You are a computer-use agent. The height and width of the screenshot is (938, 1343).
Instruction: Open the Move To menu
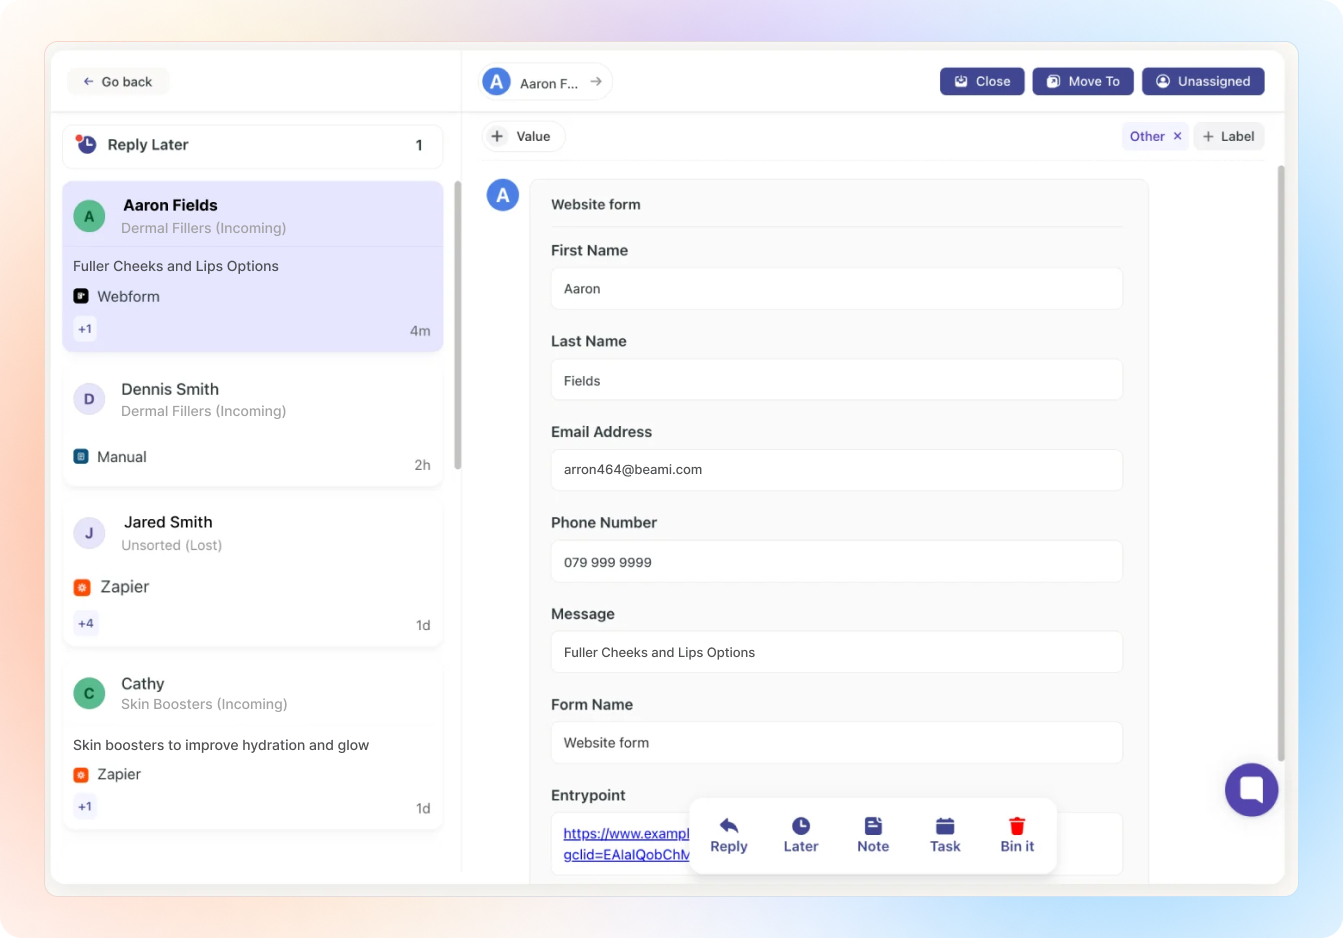(1083, 81)
